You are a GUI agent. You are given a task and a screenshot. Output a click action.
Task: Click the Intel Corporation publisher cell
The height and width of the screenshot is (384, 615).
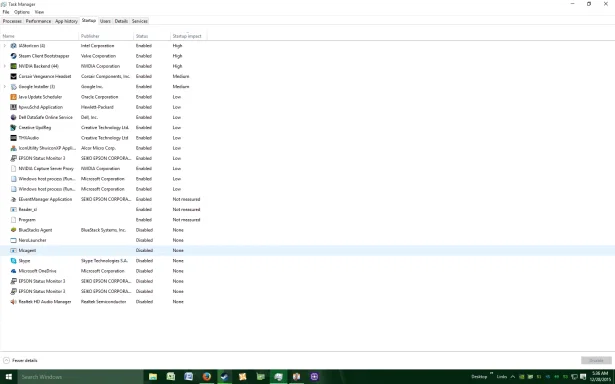tap(97, 45)
